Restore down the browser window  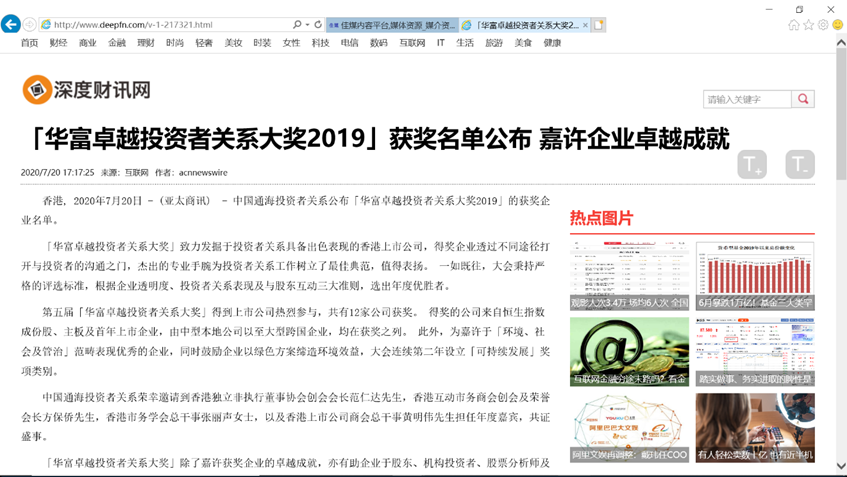click(x=799, y=9)
